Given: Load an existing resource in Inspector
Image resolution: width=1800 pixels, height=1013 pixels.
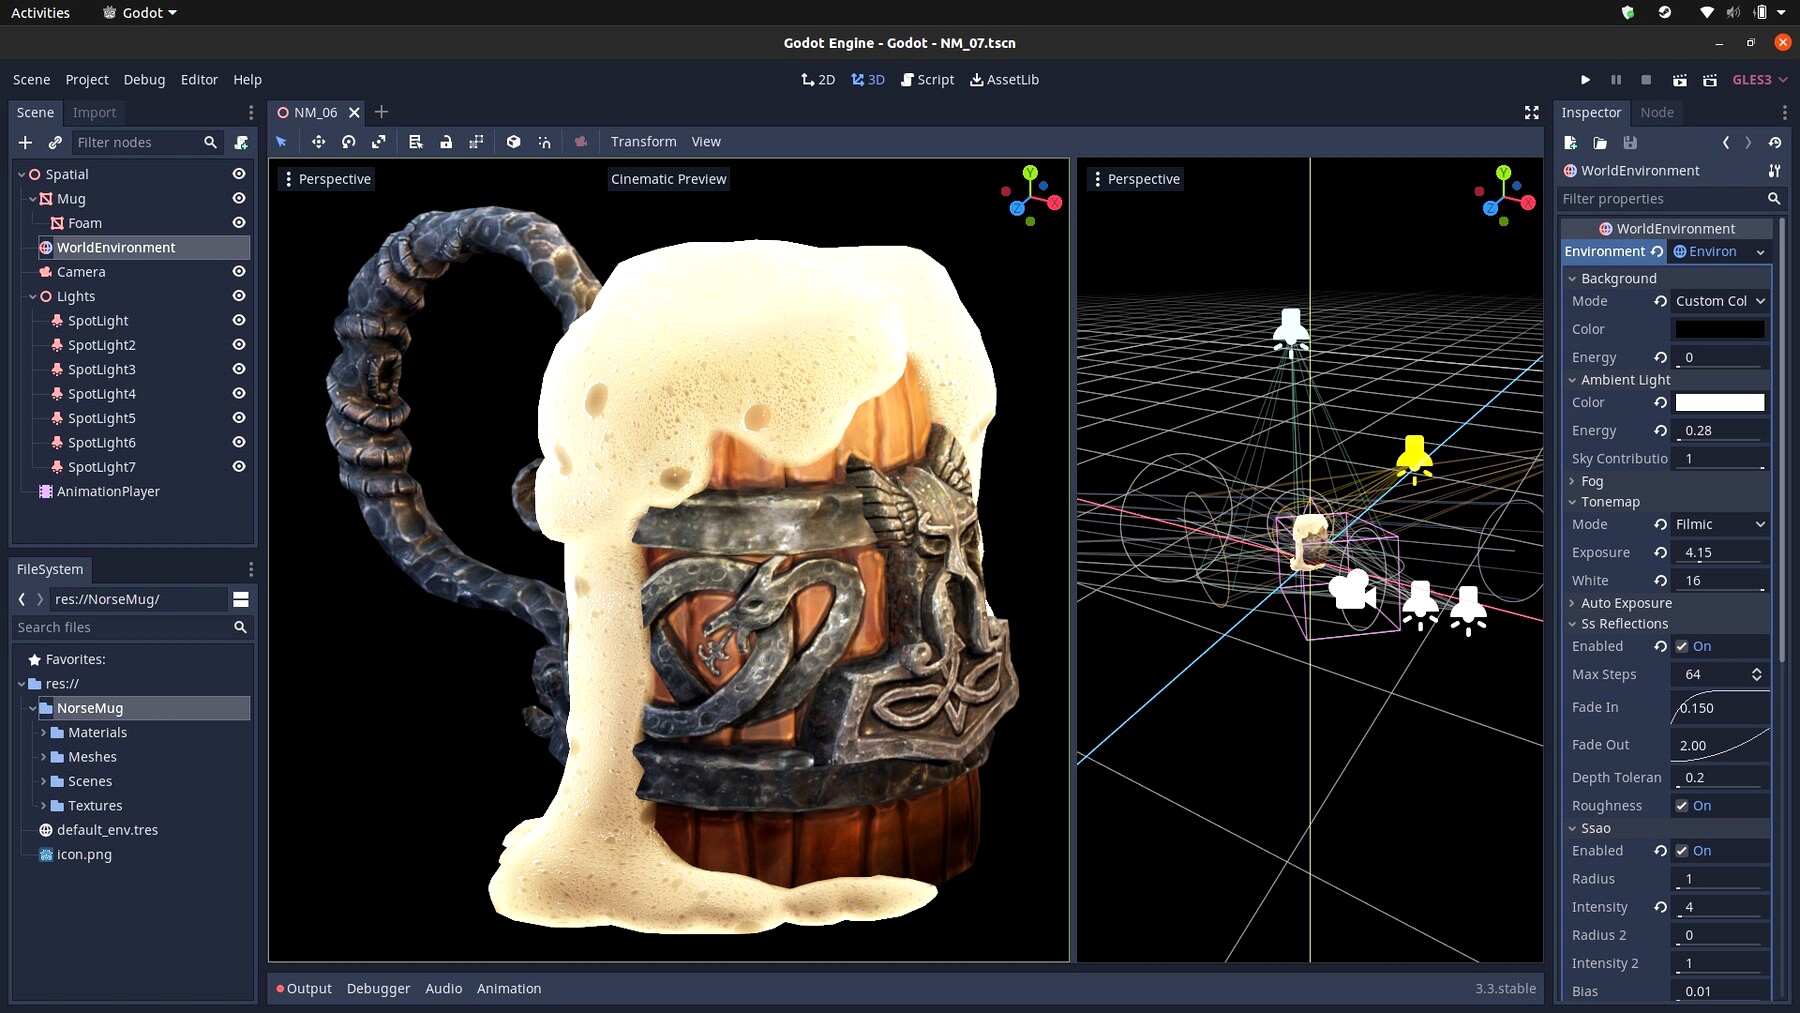Looking at the screenshot, I should pos(1600,143).
